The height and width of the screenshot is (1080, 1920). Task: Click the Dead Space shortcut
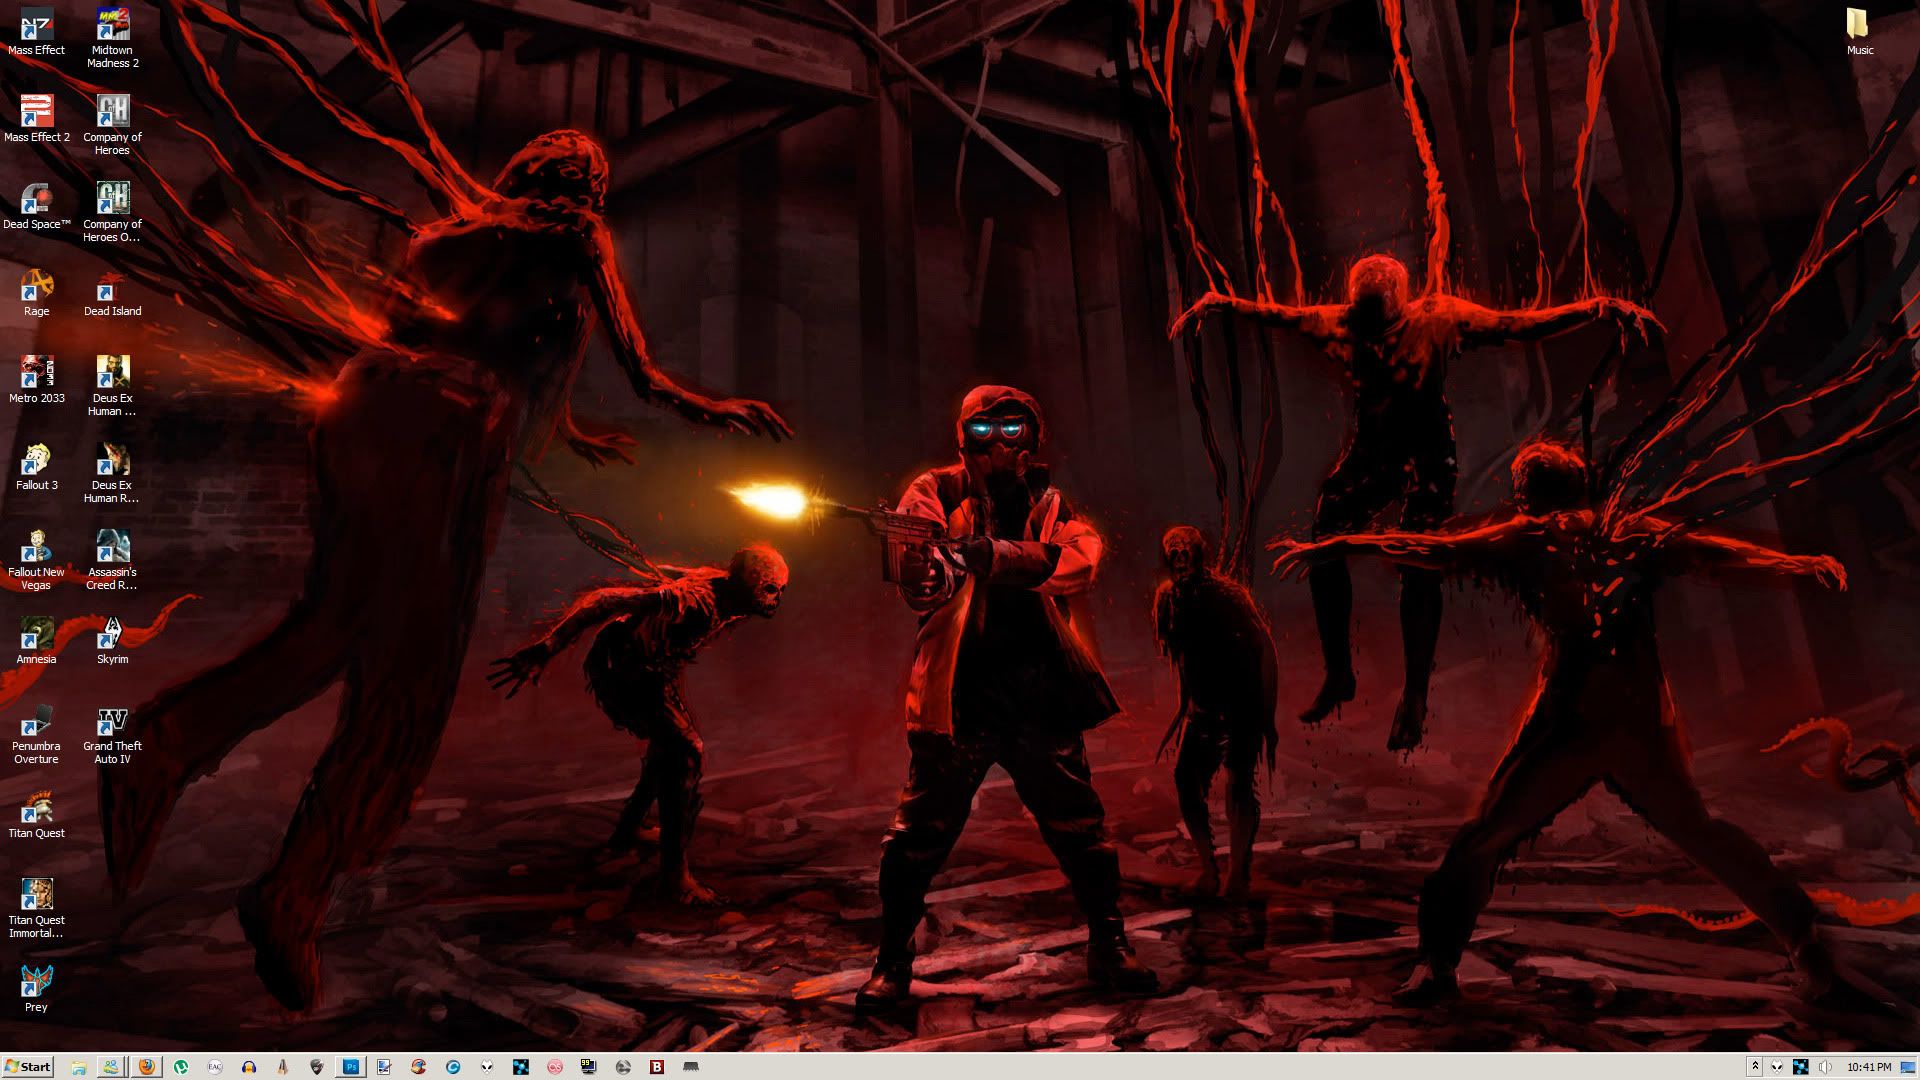point(37,199)
